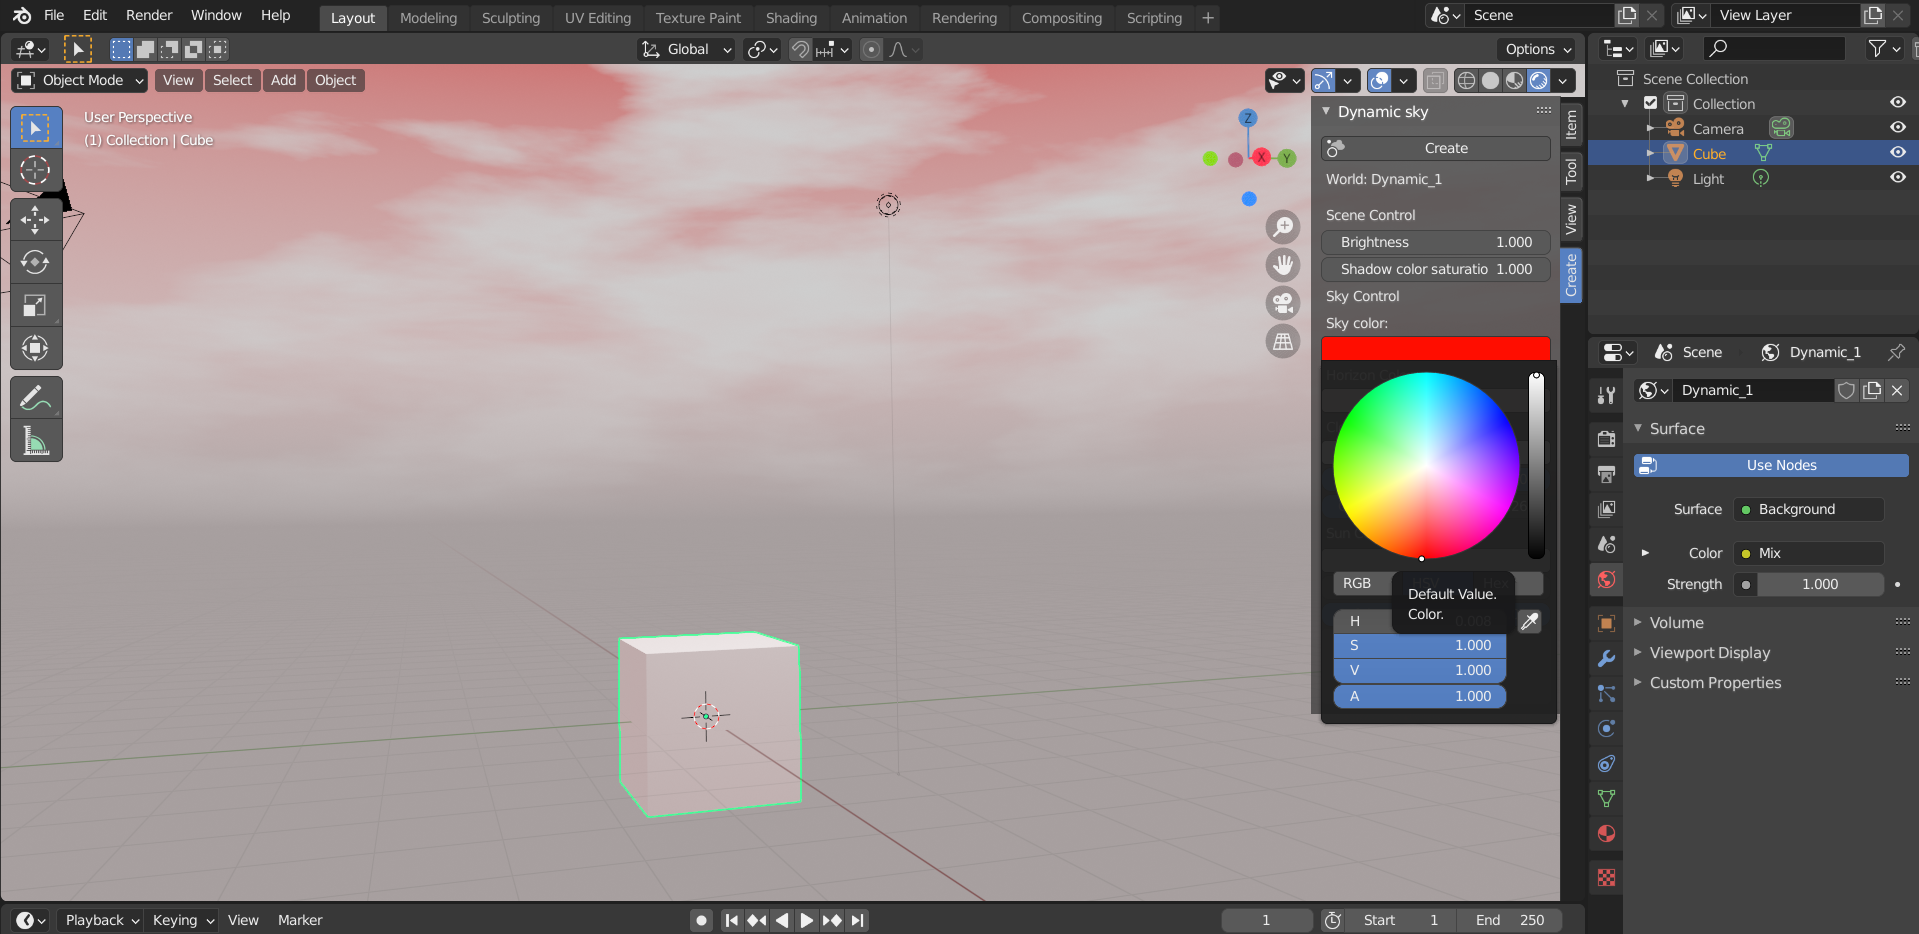Choose the Annotate pencil tool
Screen dimensions: 1919x934
tap(36, 398)
